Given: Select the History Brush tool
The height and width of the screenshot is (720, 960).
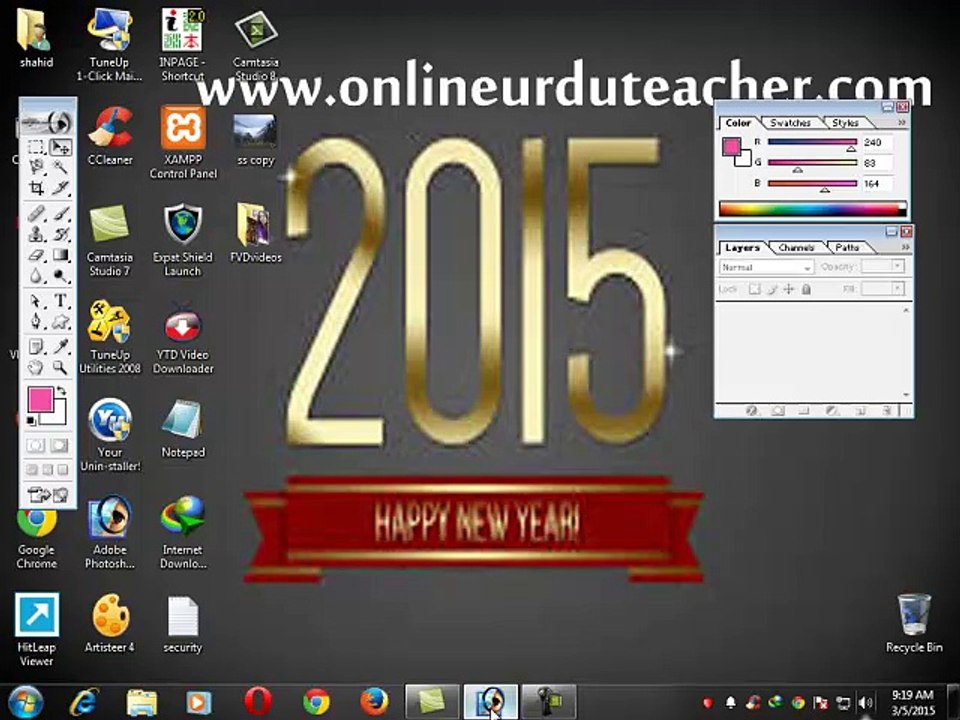Looking at the screenshot, I should coord(61,234).
